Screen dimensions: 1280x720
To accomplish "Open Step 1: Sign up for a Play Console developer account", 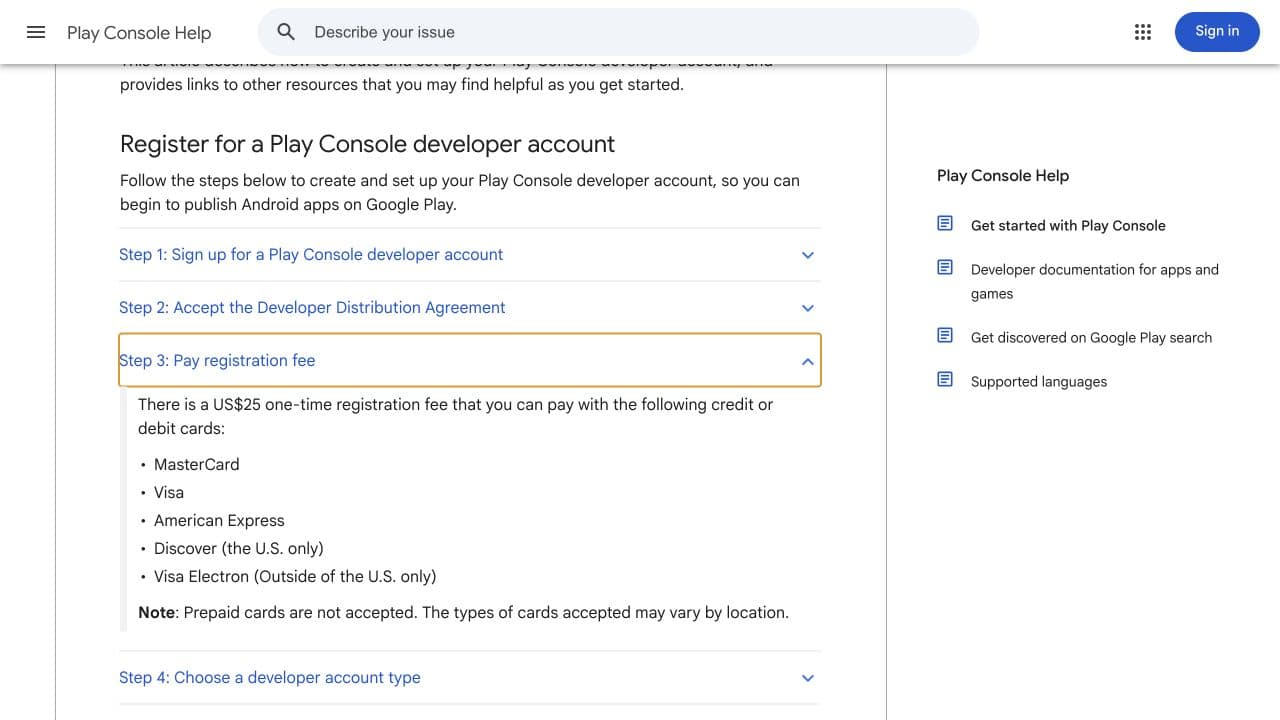I will 469,255.
